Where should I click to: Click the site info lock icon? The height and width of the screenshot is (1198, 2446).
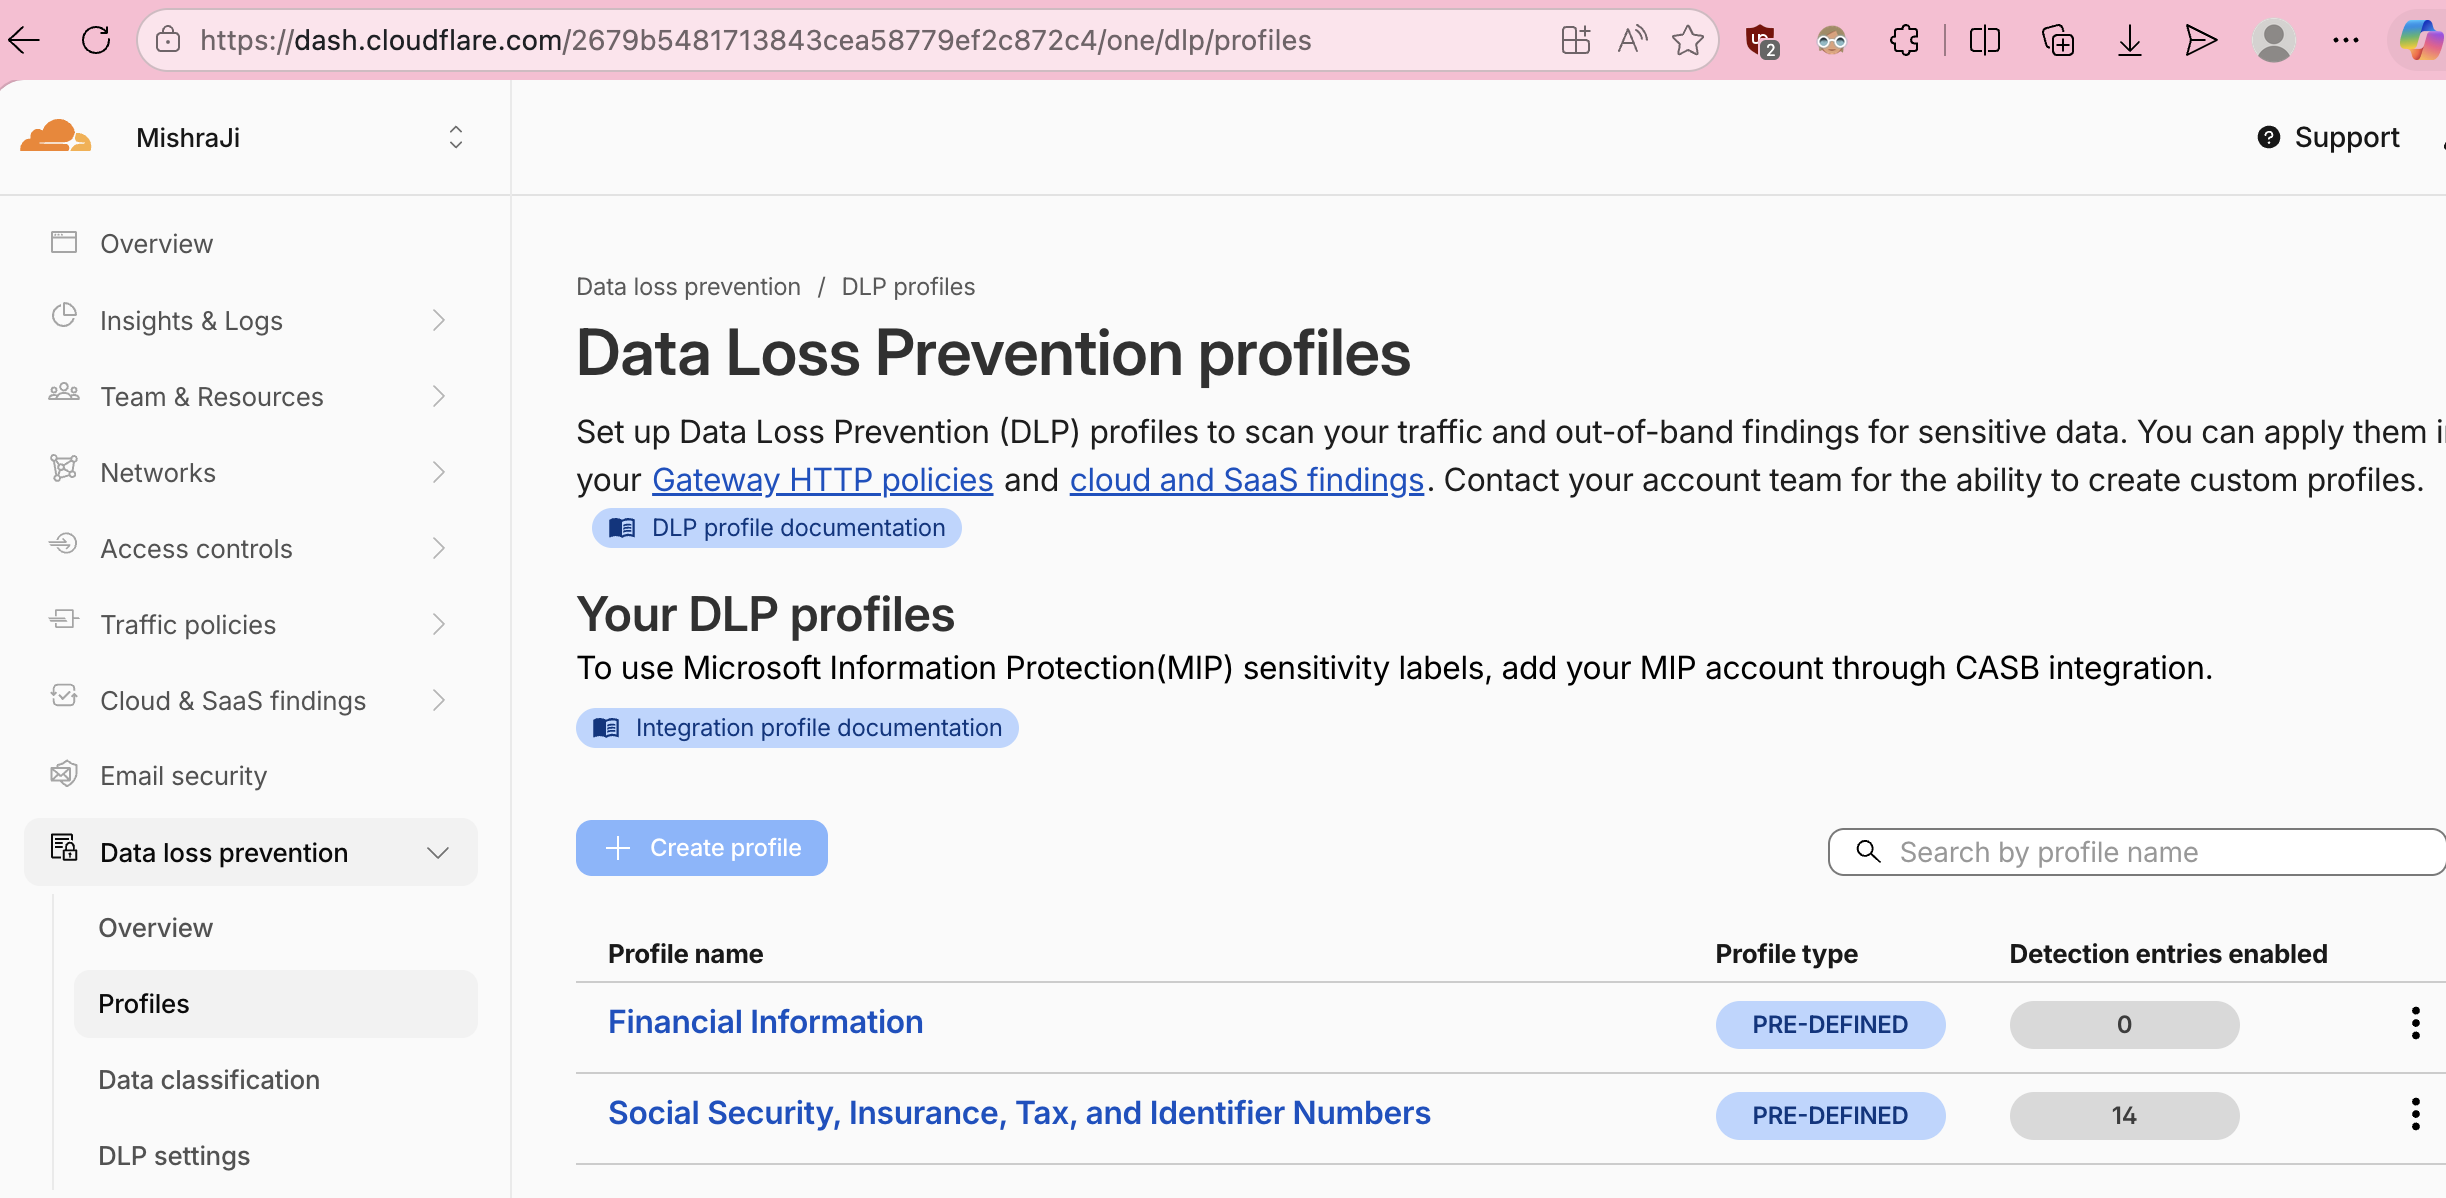click(x=168, y=40)
